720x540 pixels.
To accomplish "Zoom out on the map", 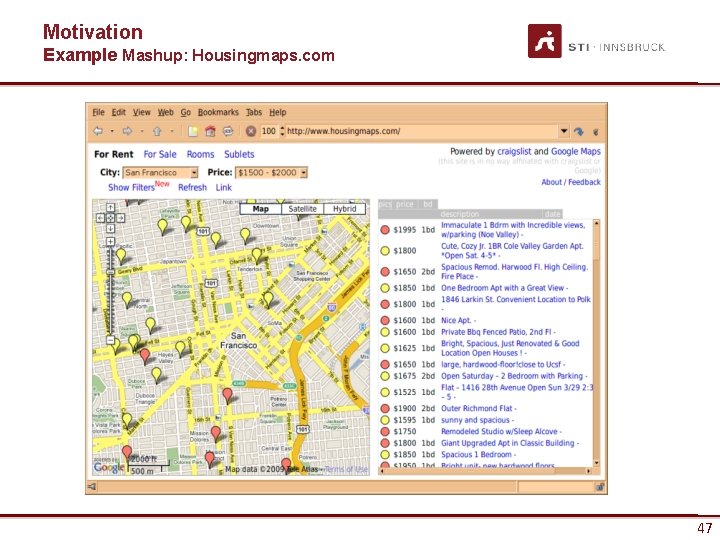I will coord(110,340).
